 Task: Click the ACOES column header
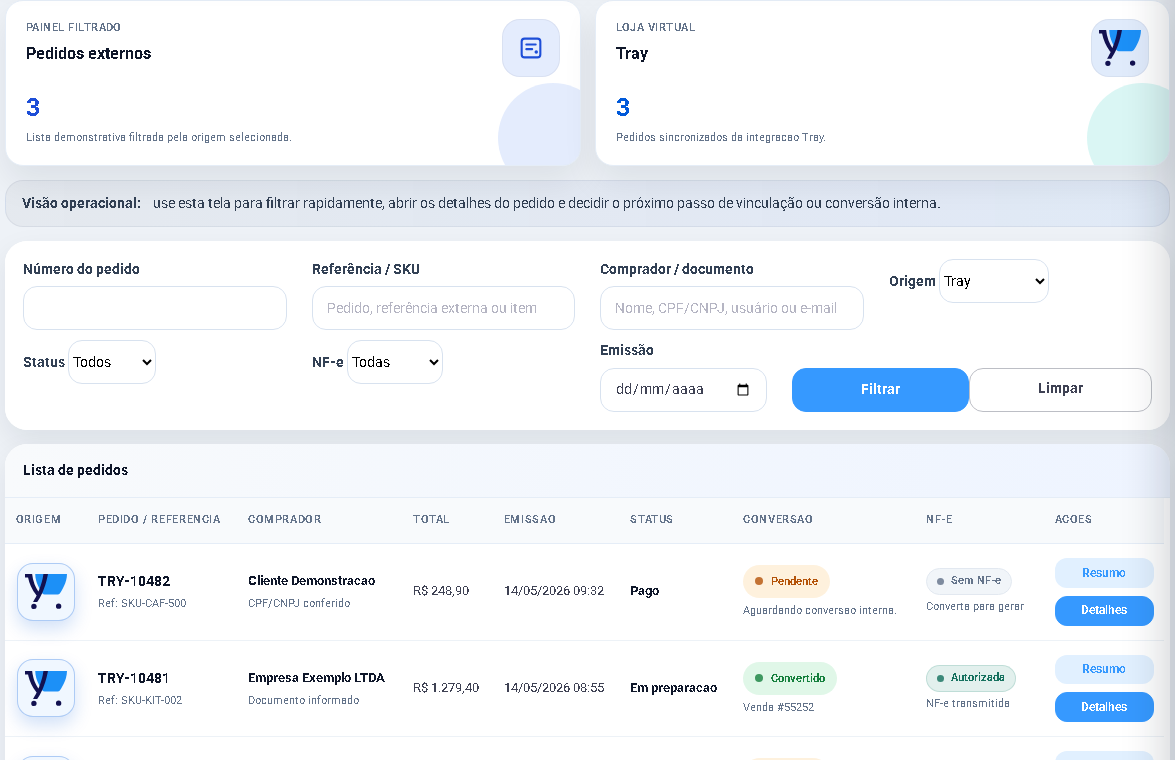(1073, 519)
